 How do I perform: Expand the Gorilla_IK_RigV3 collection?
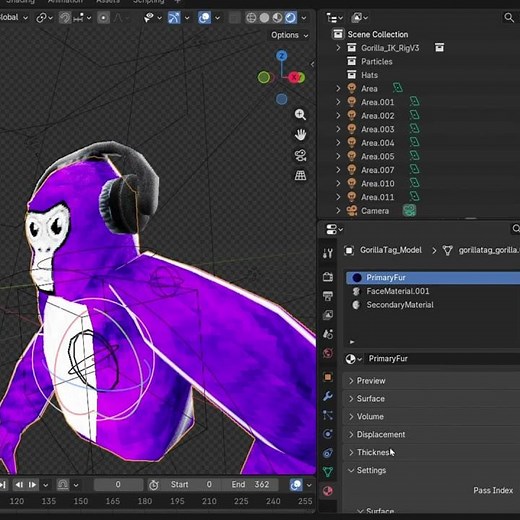click(x=339, y=48)
